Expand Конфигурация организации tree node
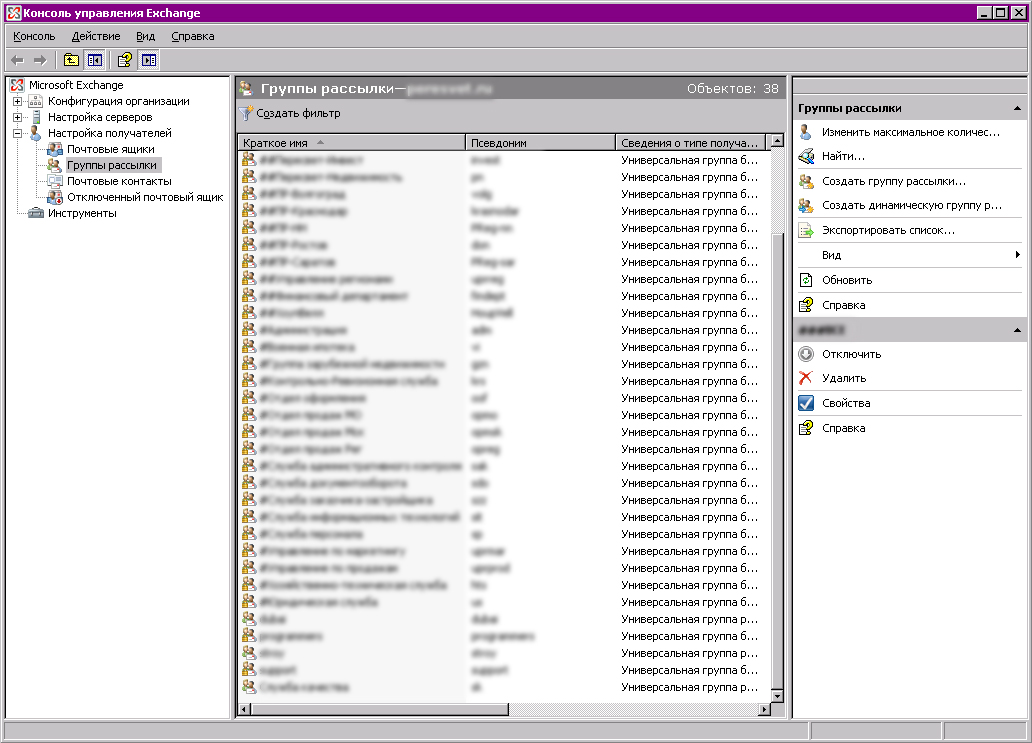 point(18,101)
